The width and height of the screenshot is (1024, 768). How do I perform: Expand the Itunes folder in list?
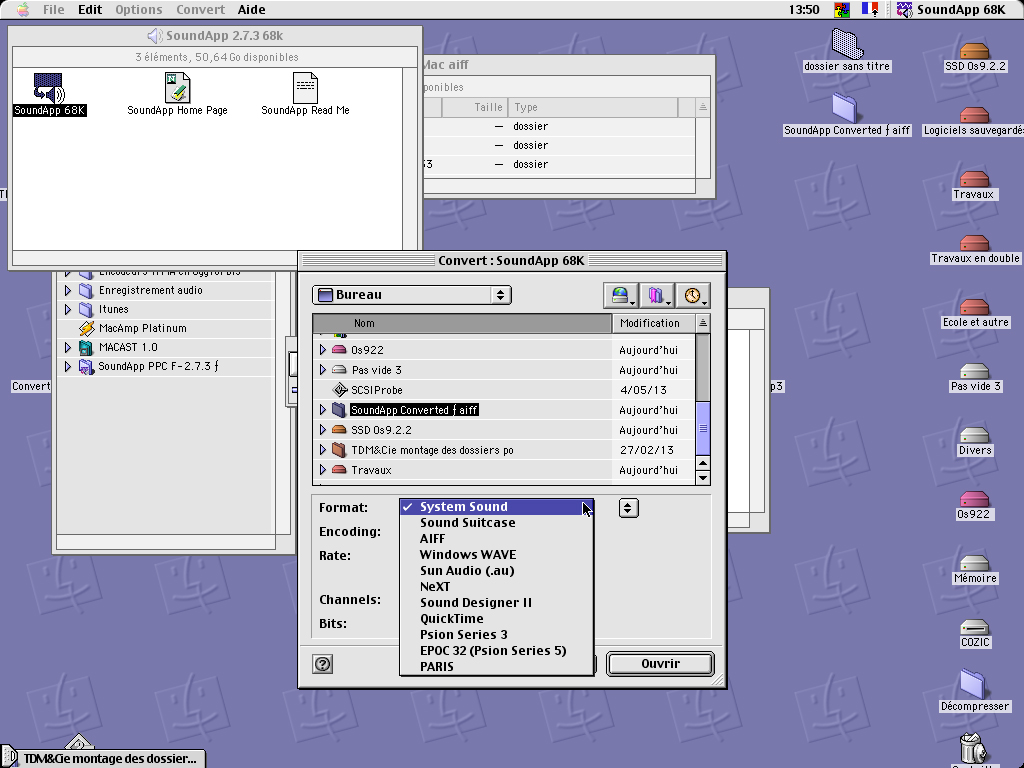(x=68, y=310)
